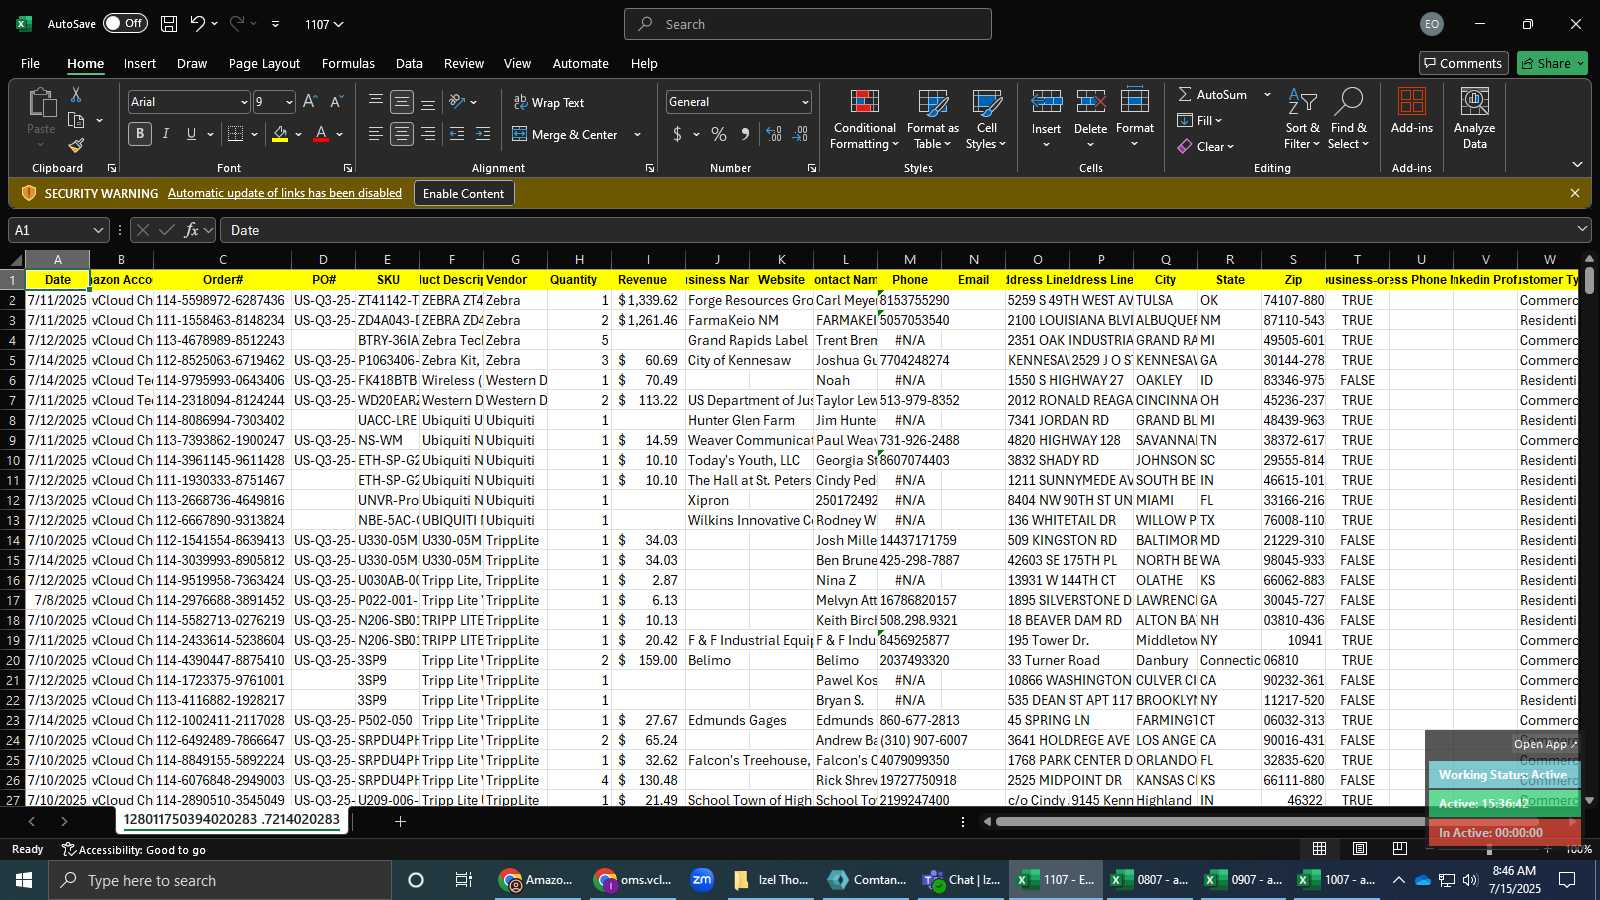The image size is (1600, 900).
Task: Click the Increase Indent icon
Action: pos(483,134)
